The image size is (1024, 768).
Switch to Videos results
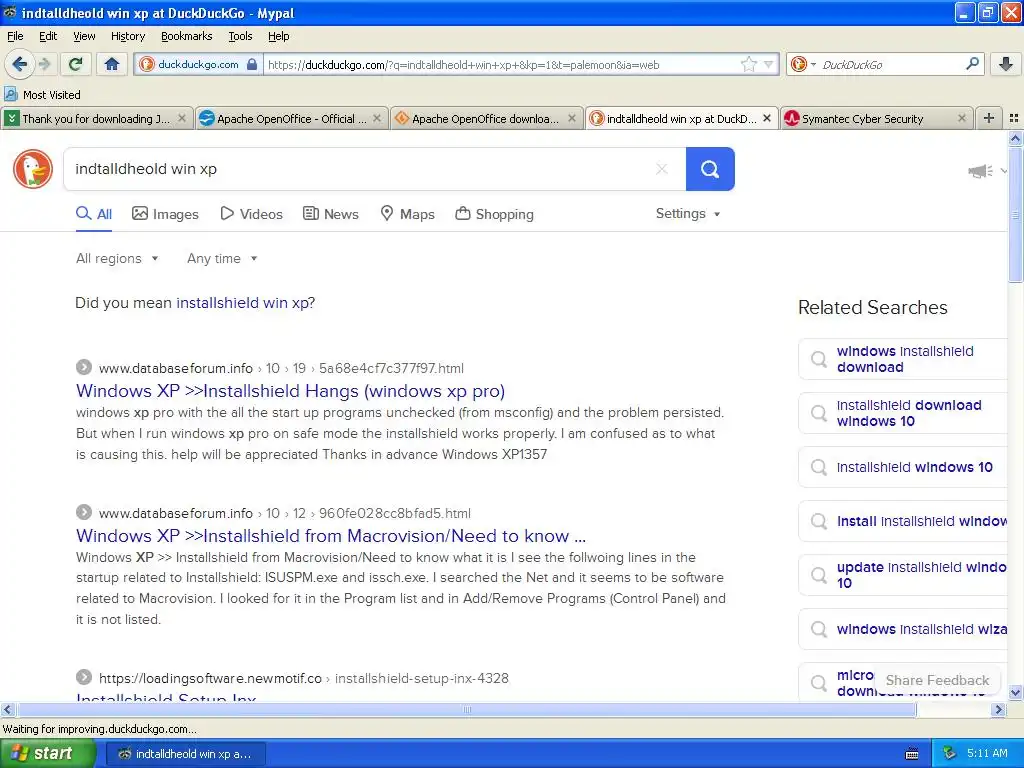[251, 214]
